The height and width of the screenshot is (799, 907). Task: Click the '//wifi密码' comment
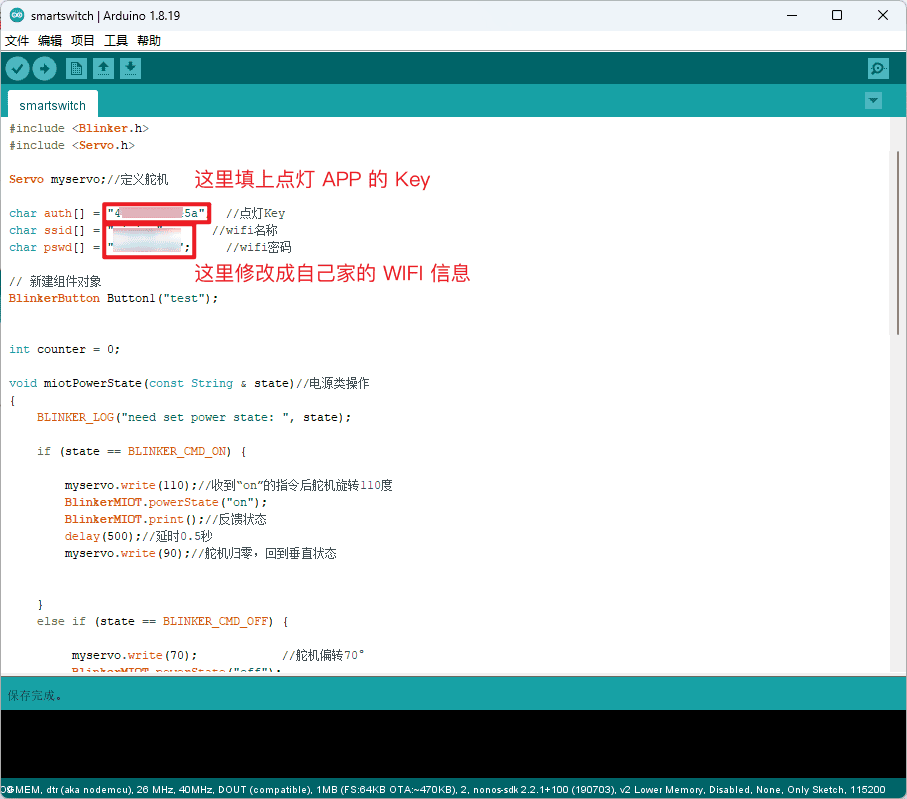[259, 248]
